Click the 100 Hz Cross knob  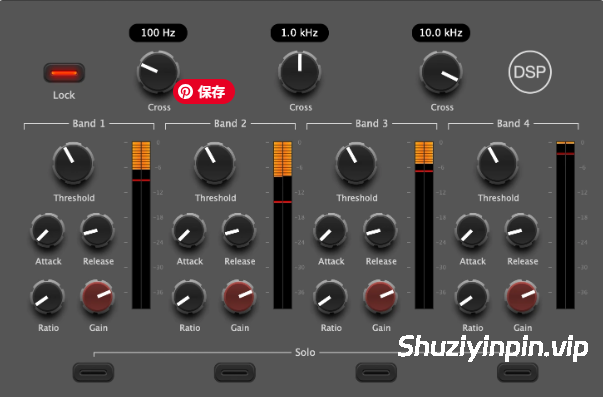point(158,72)
